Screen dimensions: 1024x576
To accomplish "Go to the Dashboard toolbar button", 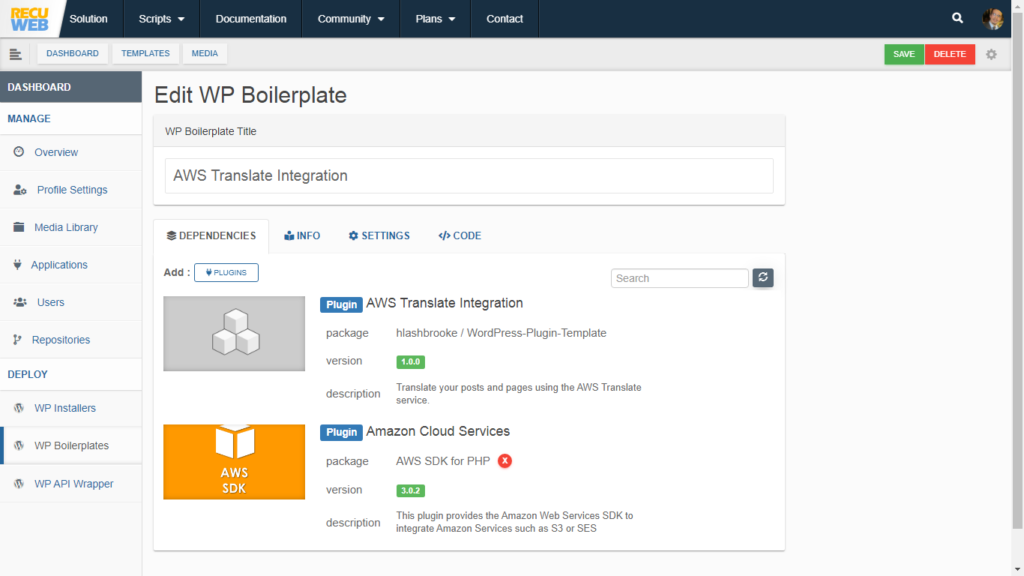I will (x=72, y=54).
